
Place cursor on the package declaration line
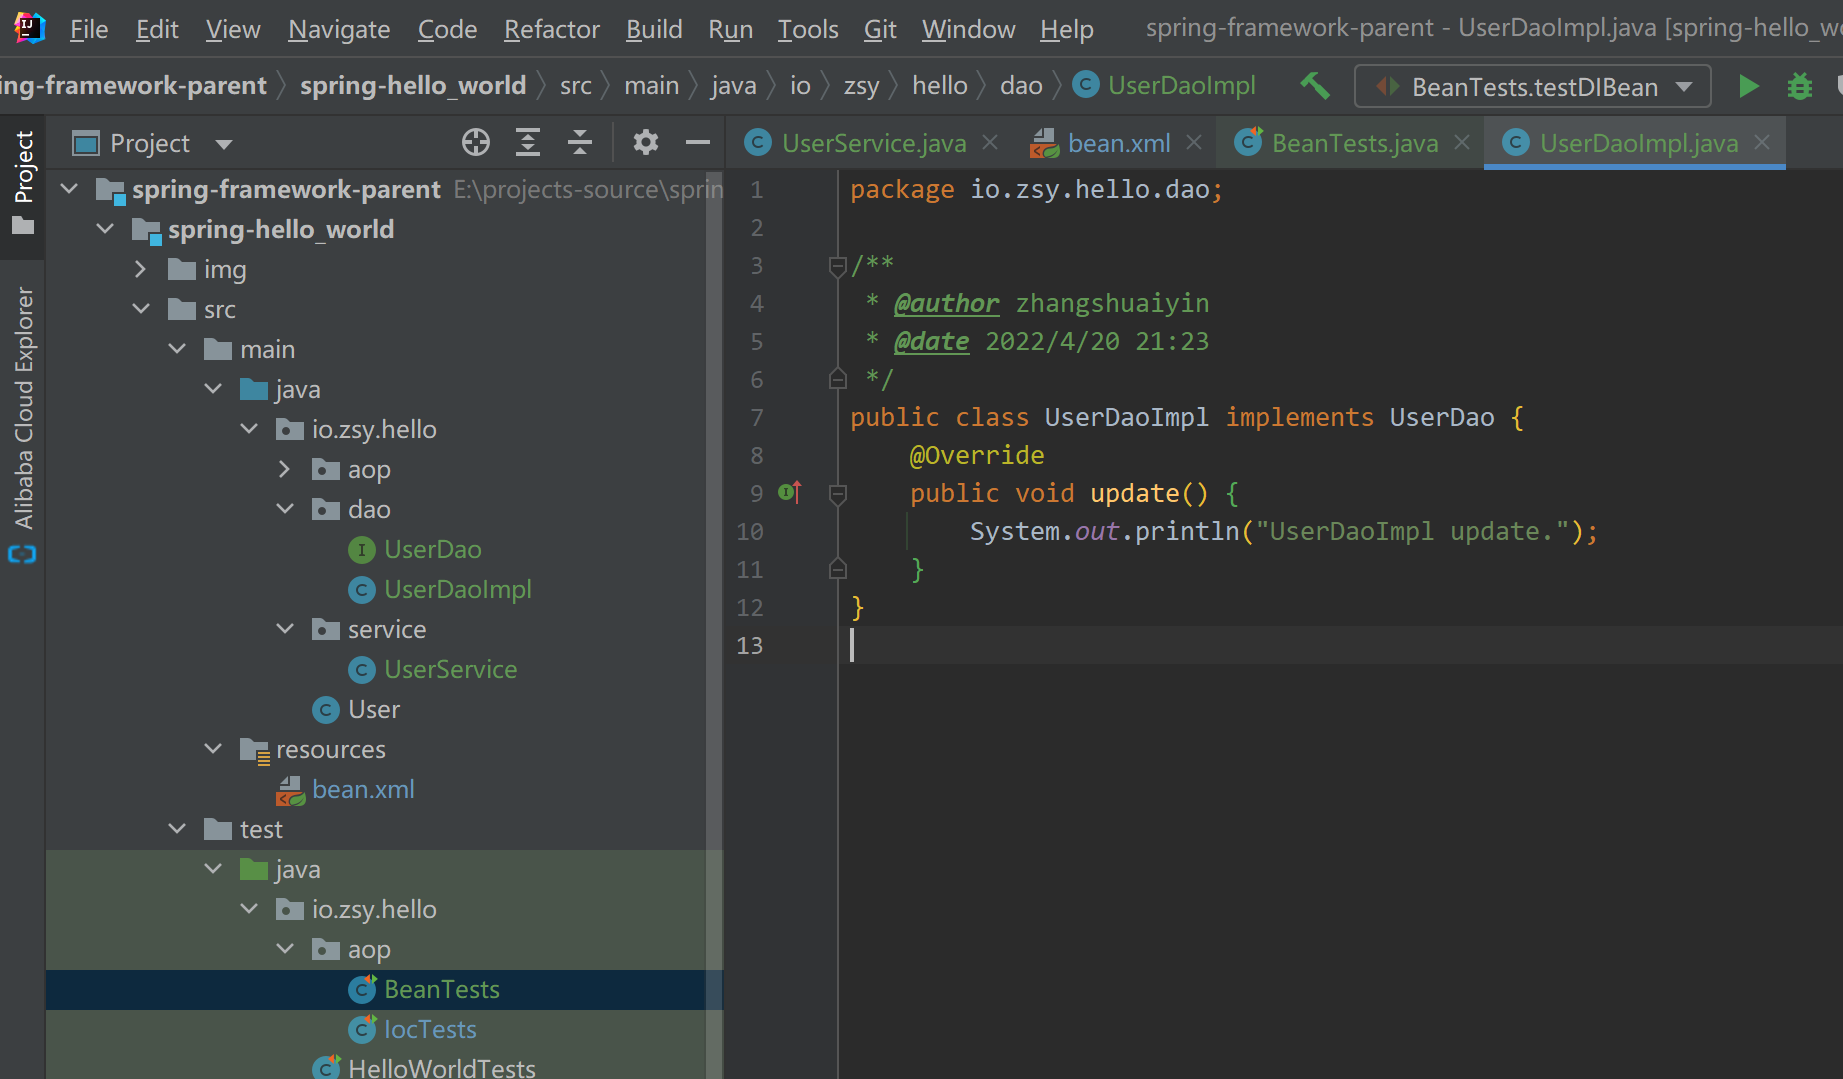(1036, 189)
